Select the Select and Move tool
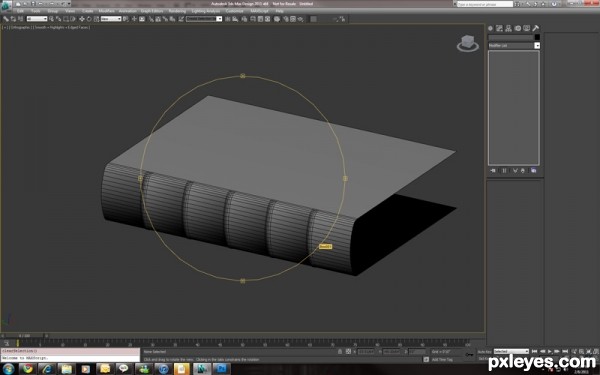The width and height of the screenshot is (600, 375). click(x=82, y=19)
